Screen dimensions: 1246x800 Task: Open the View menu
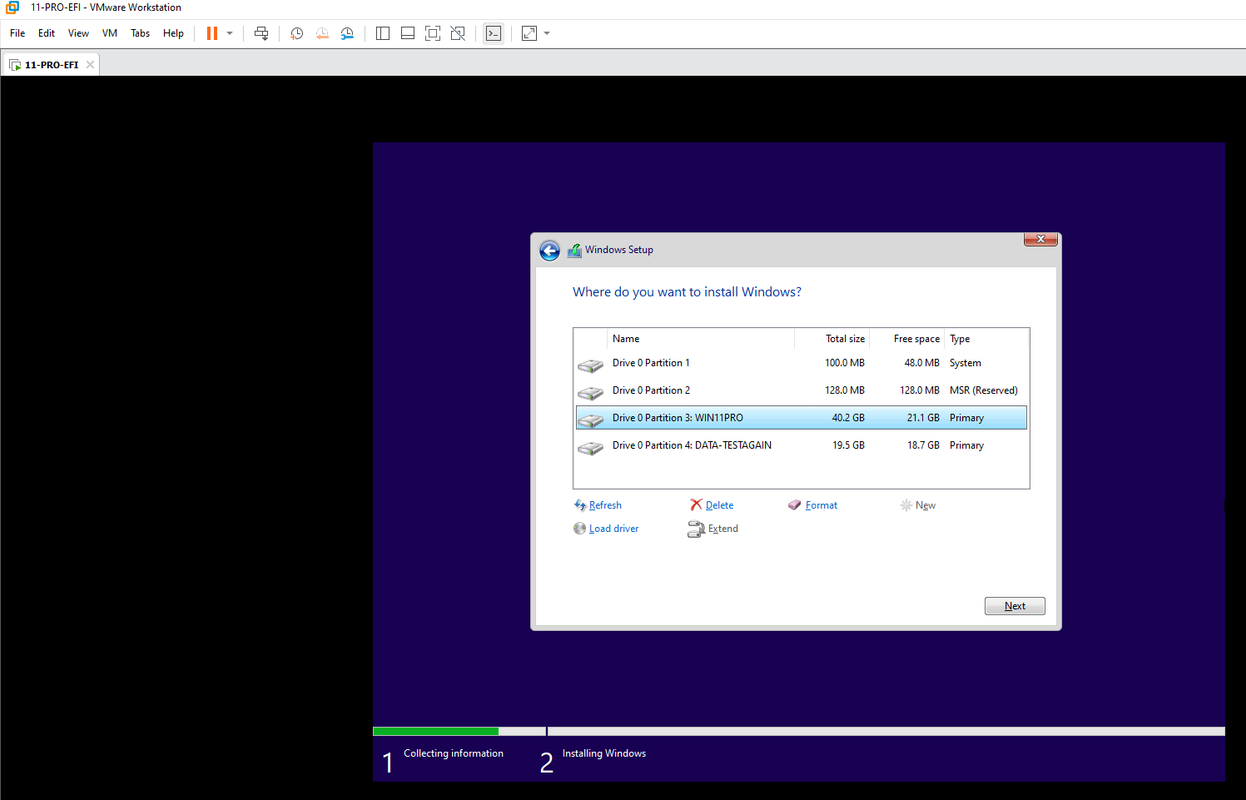point(78,33)
